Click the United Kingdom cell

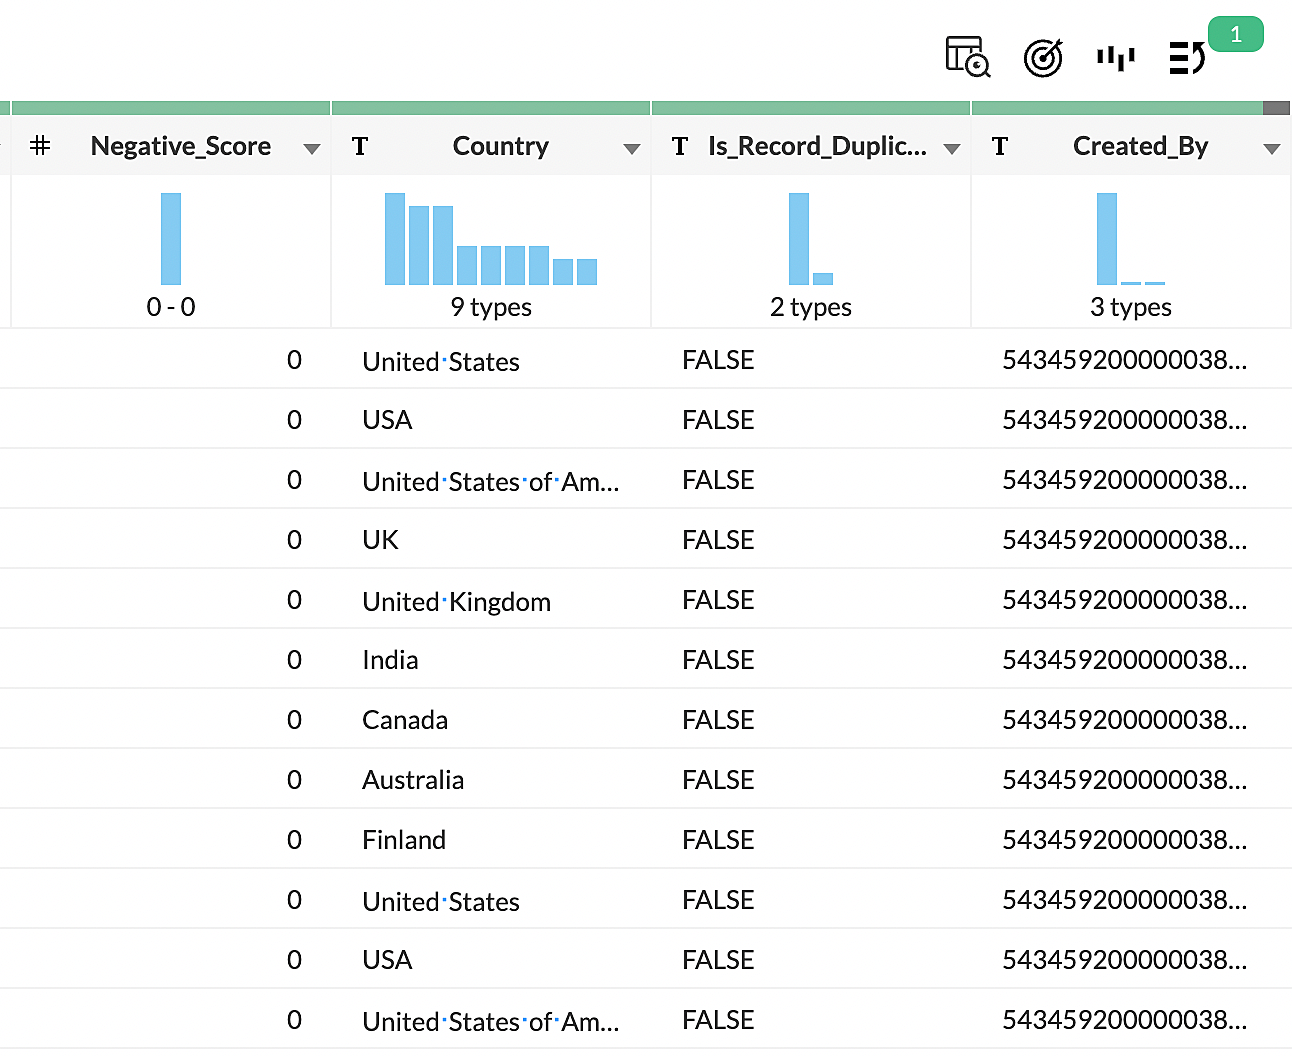coord(456,601)
